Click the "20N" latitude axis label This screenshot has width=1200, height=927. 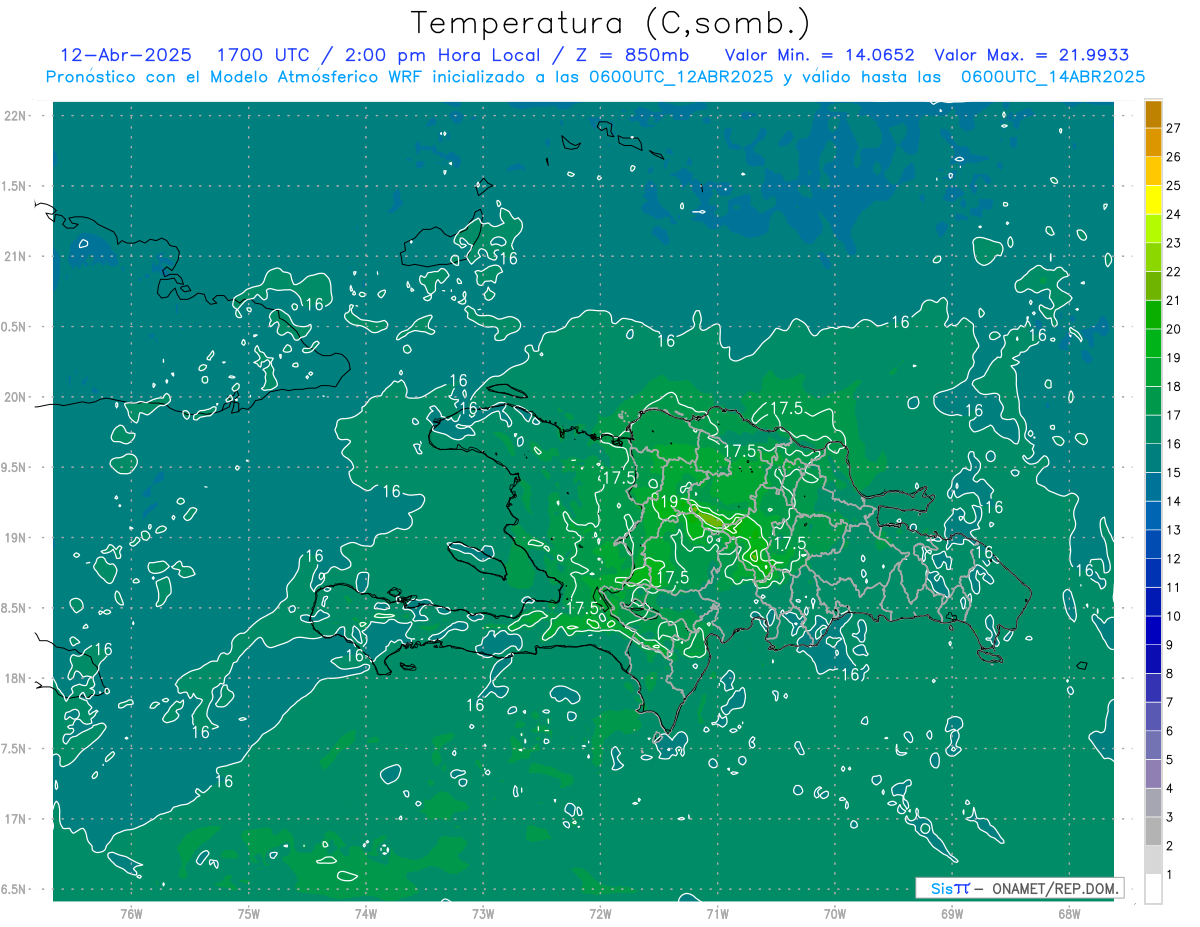coord(17,397)
